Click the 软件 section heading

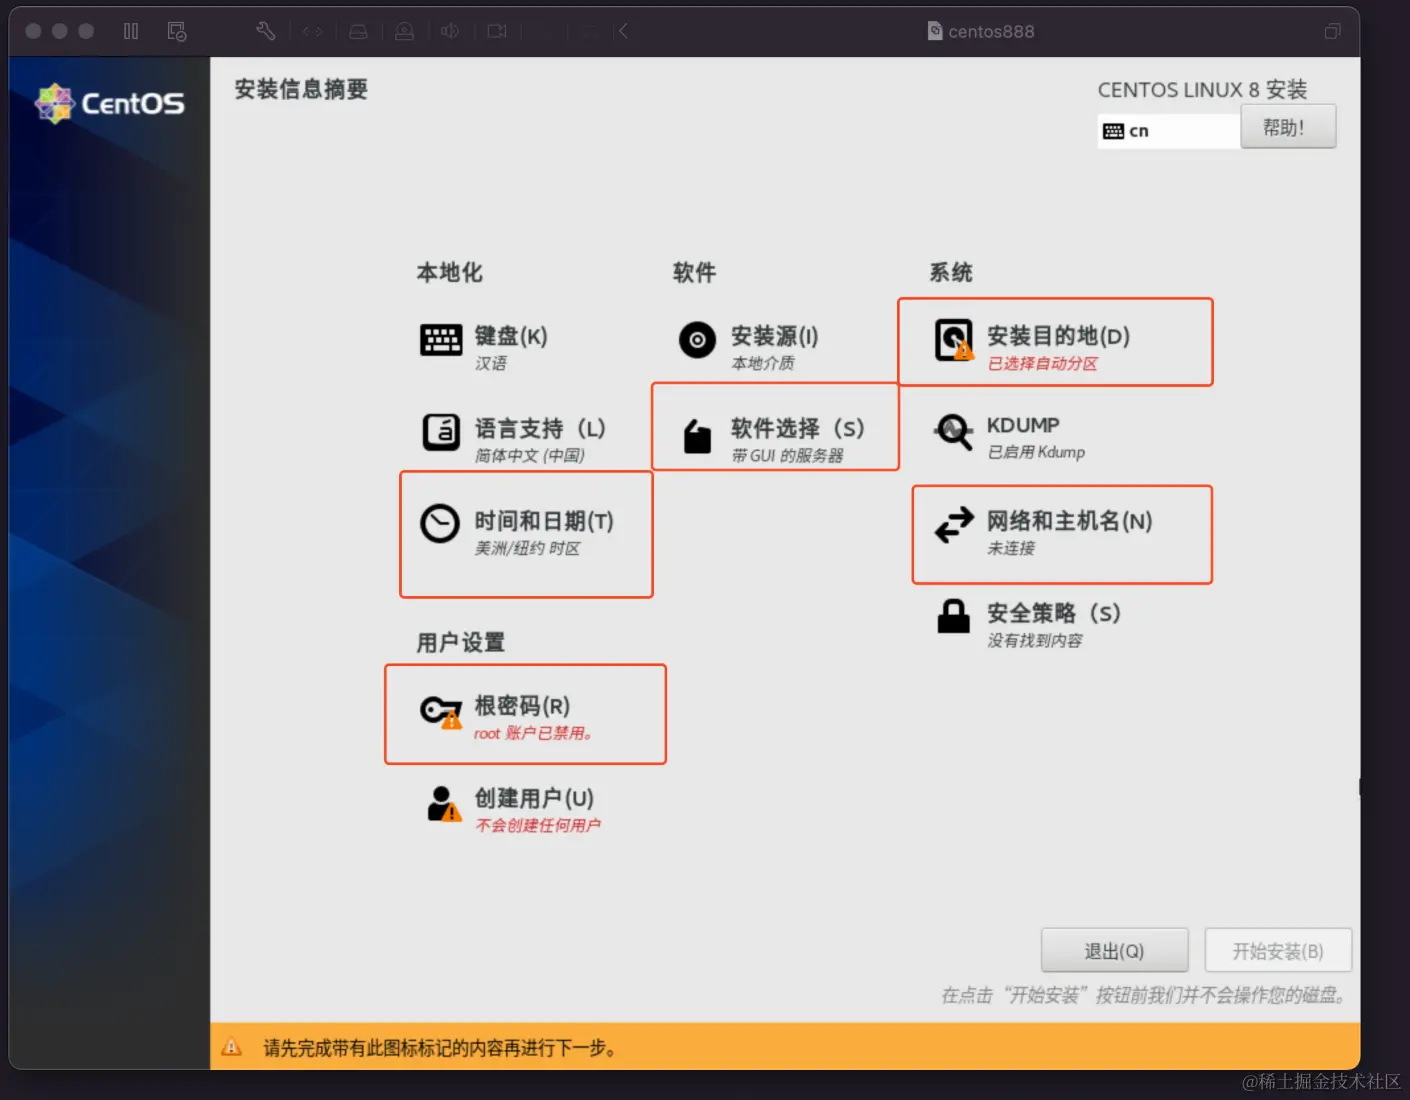coord(695,272)
